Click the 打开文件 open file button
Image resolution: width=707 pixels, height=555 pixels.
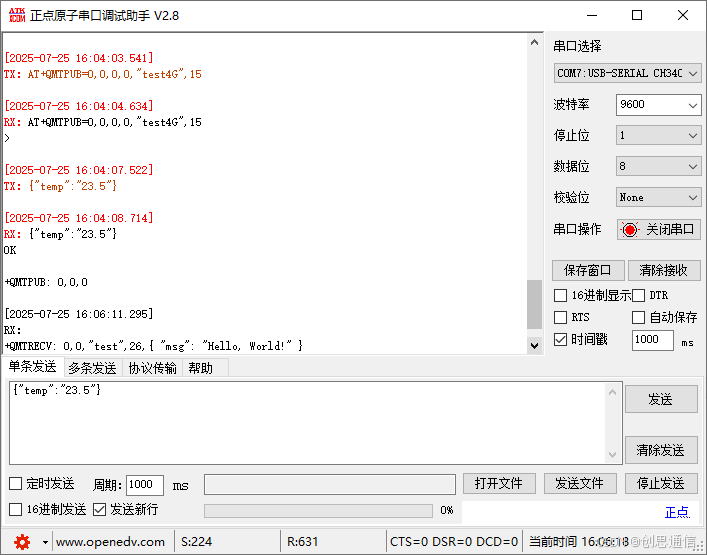pyautogui.click(x=499, y=484)
